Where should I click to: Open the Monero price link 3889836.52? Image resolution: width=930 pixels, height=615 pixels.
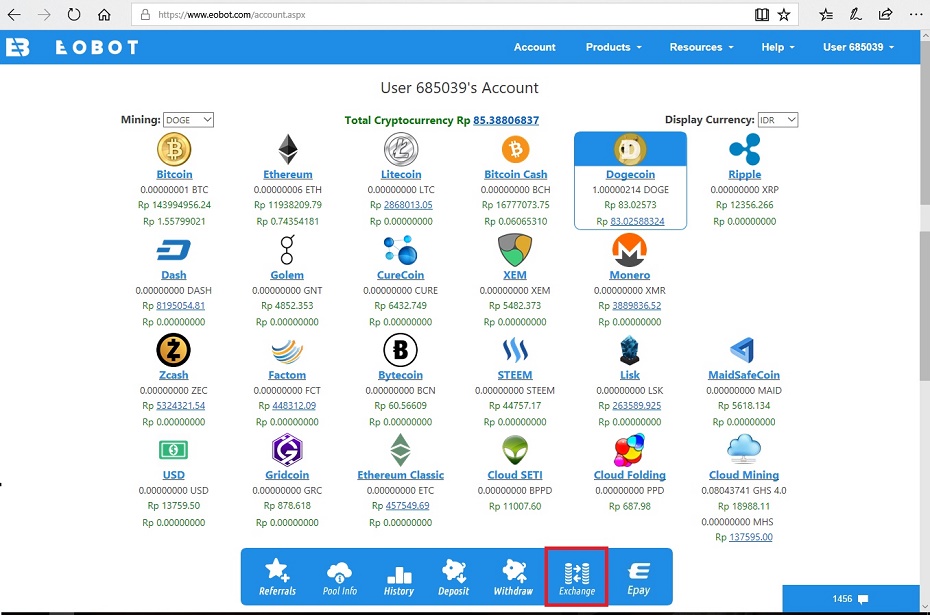click(x=636, y=306)
